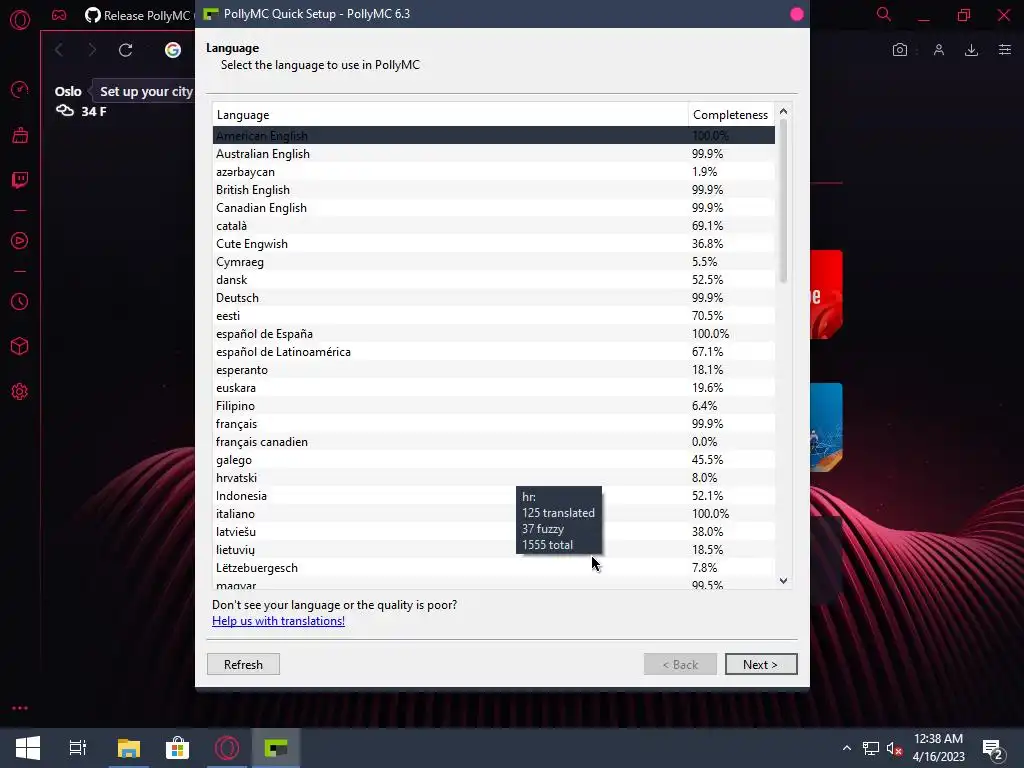Sort by the Language column header
The width and height of the screenshot is (1024, 768).
(x=450, y=115)
